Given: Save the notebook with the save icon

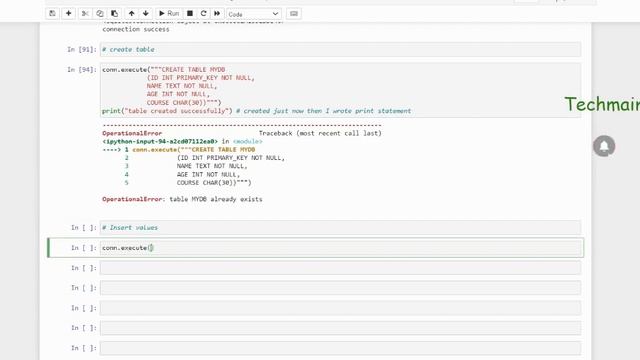Looking at the screenshot, I should (52, 13).
